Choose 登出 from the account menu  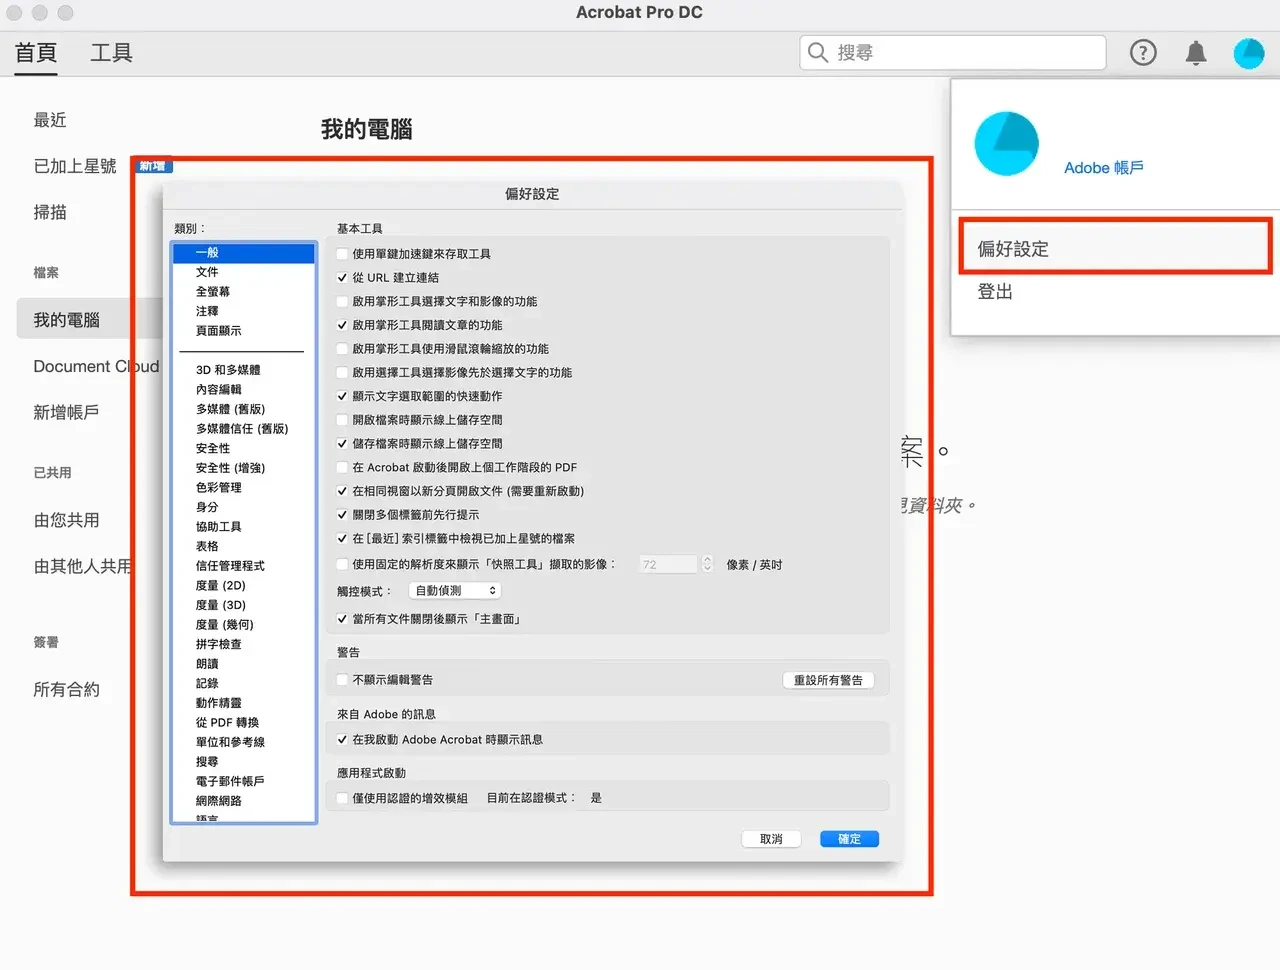[x=995, y=292]
